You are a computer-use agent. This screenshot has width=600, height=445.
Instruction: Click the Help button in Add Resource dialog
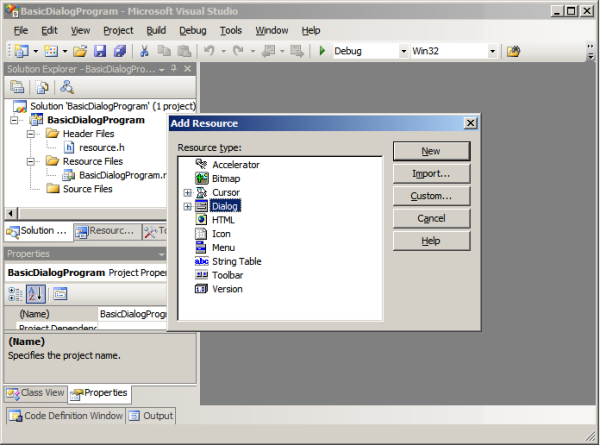pos(431,241)
